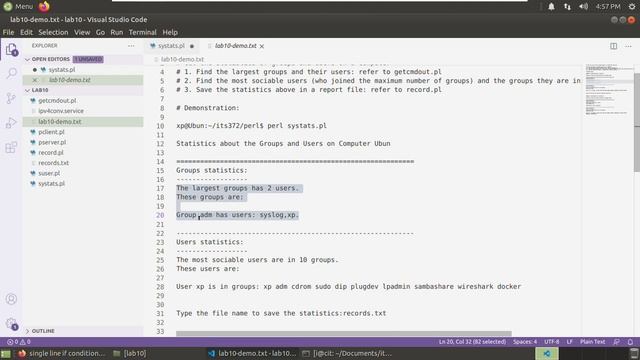This screenshot has height=360, width=640.
Task: Switch to the [lab10] file manager taskbar window
Action: pyautogui.click(x=130, y=353)
